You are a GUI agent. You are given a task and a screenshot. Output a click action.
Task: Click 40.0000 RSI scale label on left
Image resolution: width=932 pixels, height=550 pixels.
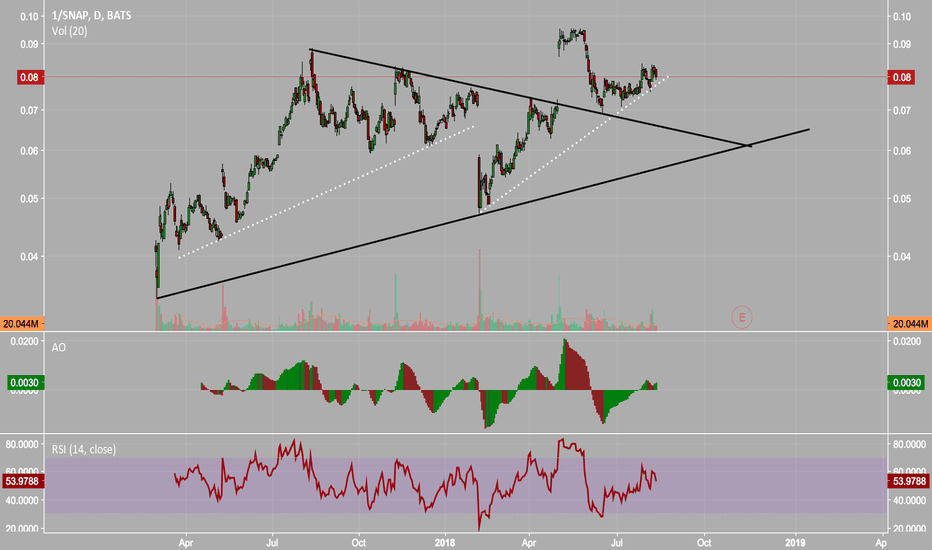point(22,501)
